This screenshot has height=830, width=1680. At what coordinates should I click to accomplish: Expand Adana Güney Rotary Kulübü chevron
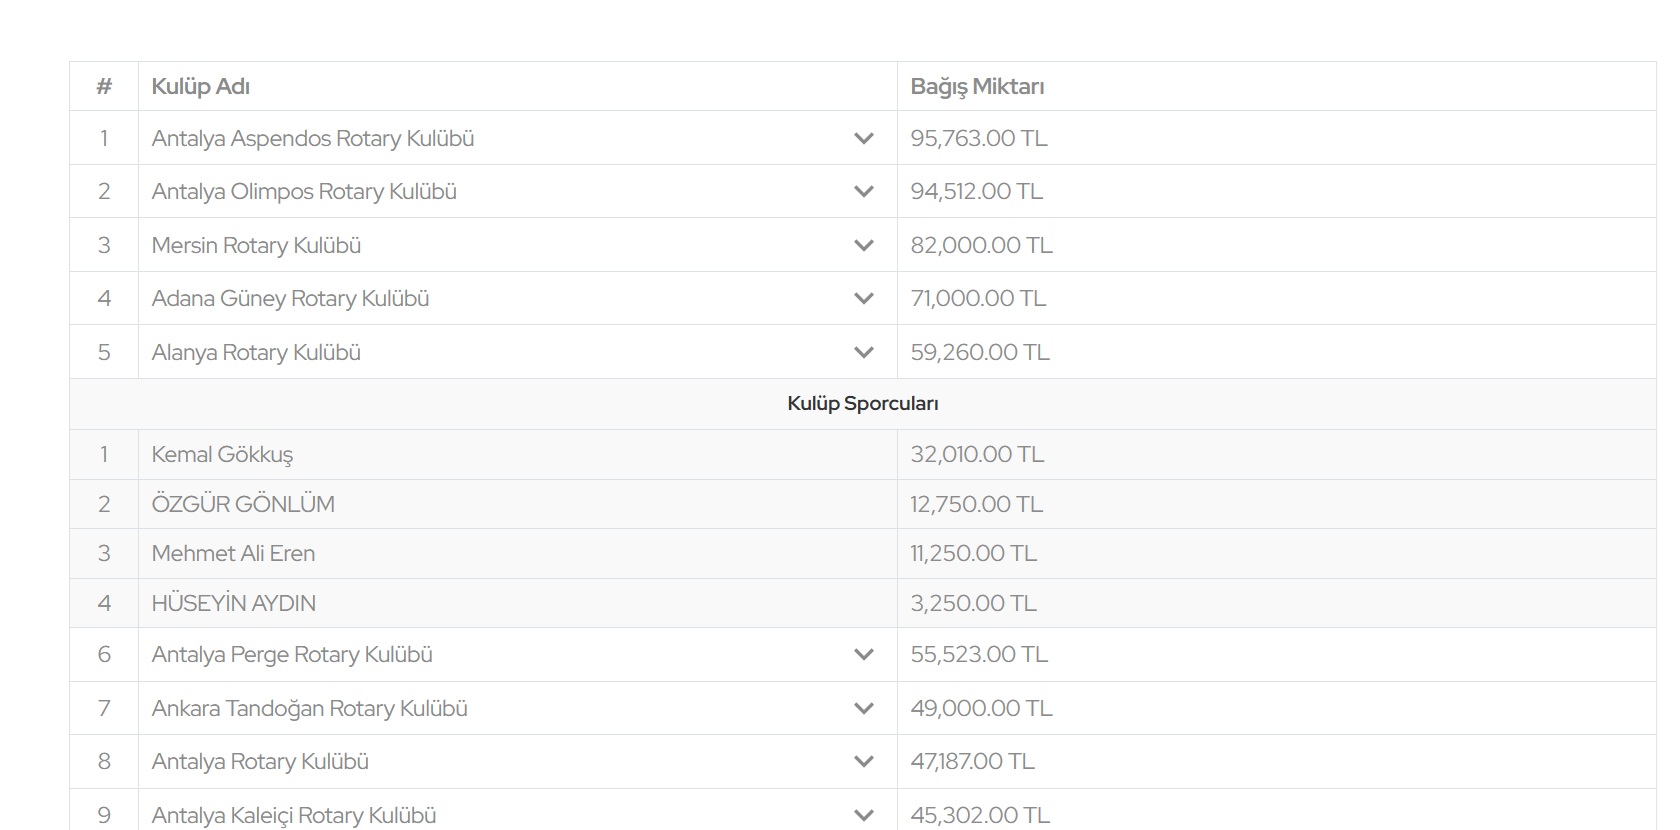[864, 299]
